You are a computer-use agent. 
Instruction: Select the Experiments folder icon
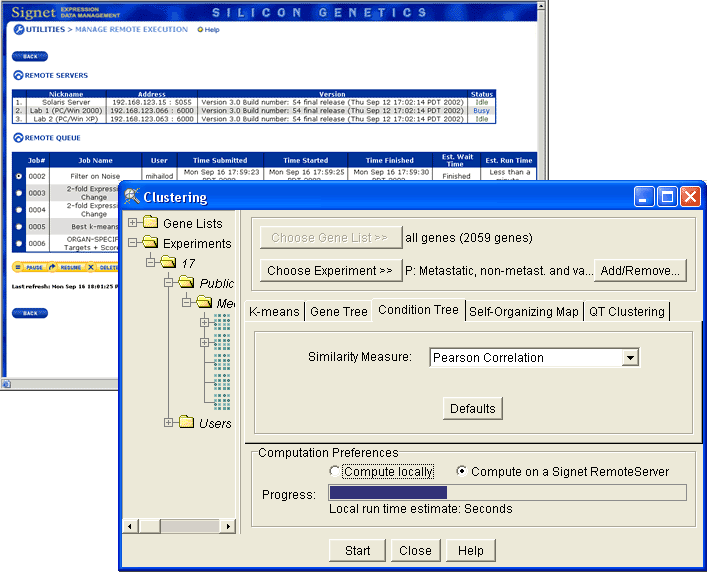click(150, 243)
